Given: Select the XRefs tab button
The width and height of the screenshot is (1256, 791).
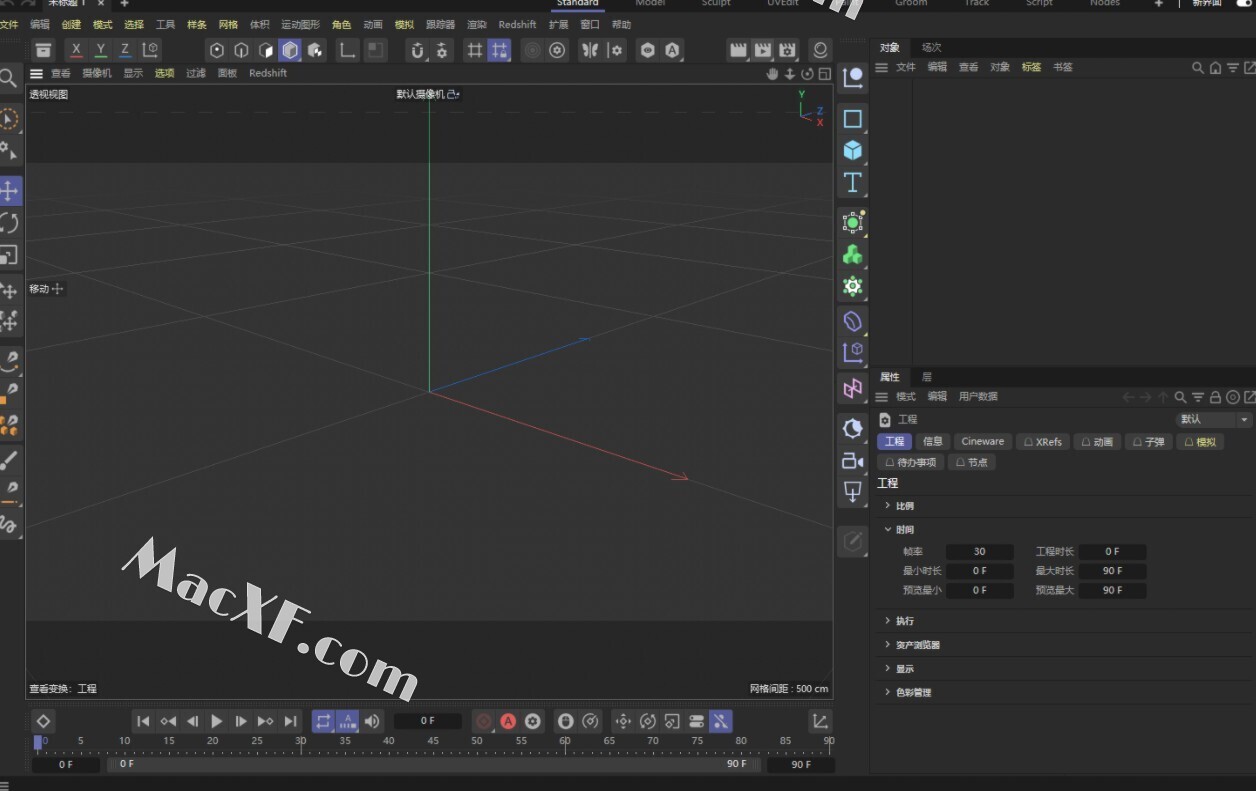Looking at the screenshot, I should tap(1043, 441).
